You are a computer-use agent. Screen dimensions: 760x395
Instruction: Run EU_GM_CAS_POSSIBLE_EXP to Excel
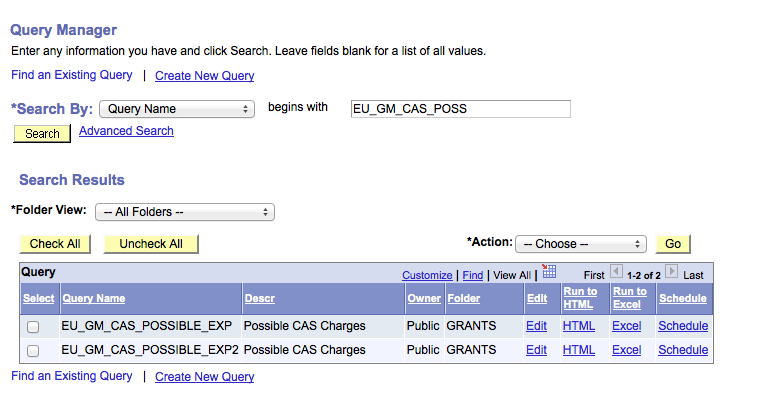tap(627, 326)
